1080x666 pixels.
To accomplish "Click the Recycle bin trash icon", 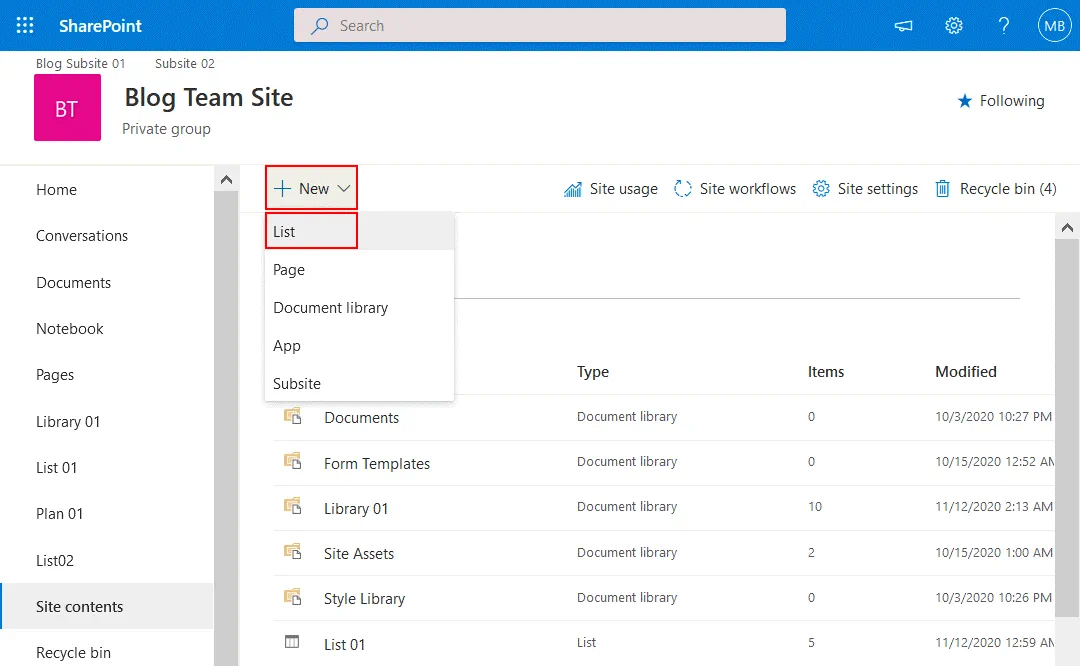I will point(942,189).
